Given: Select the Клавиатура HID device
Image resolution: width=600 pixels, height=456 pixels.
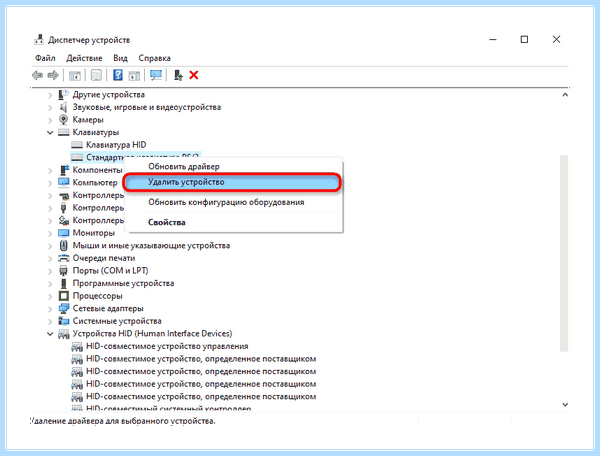Looking at the screenshot, I should [x=116, y=145].
